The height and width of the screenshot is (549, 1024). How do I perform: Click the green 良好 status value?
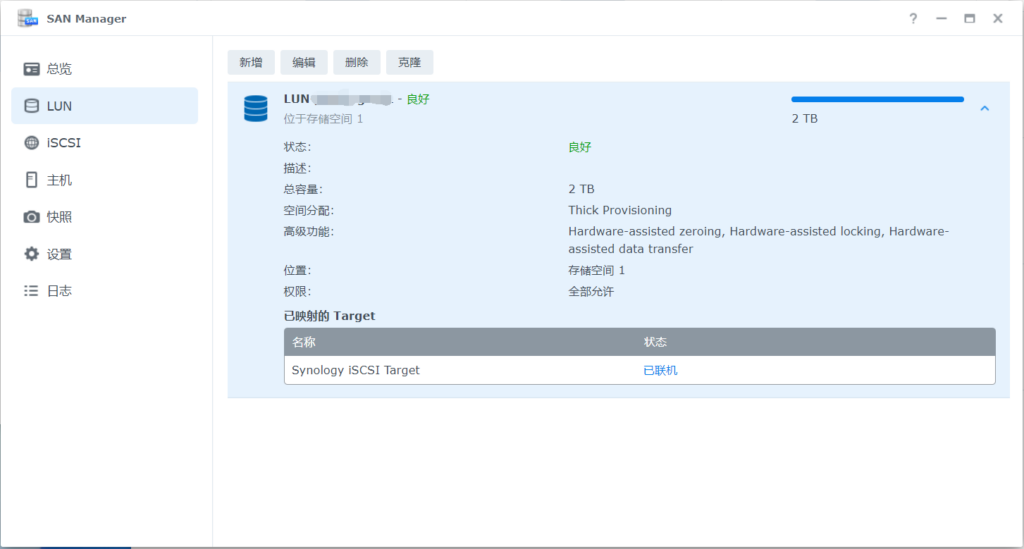coord(579,147)
